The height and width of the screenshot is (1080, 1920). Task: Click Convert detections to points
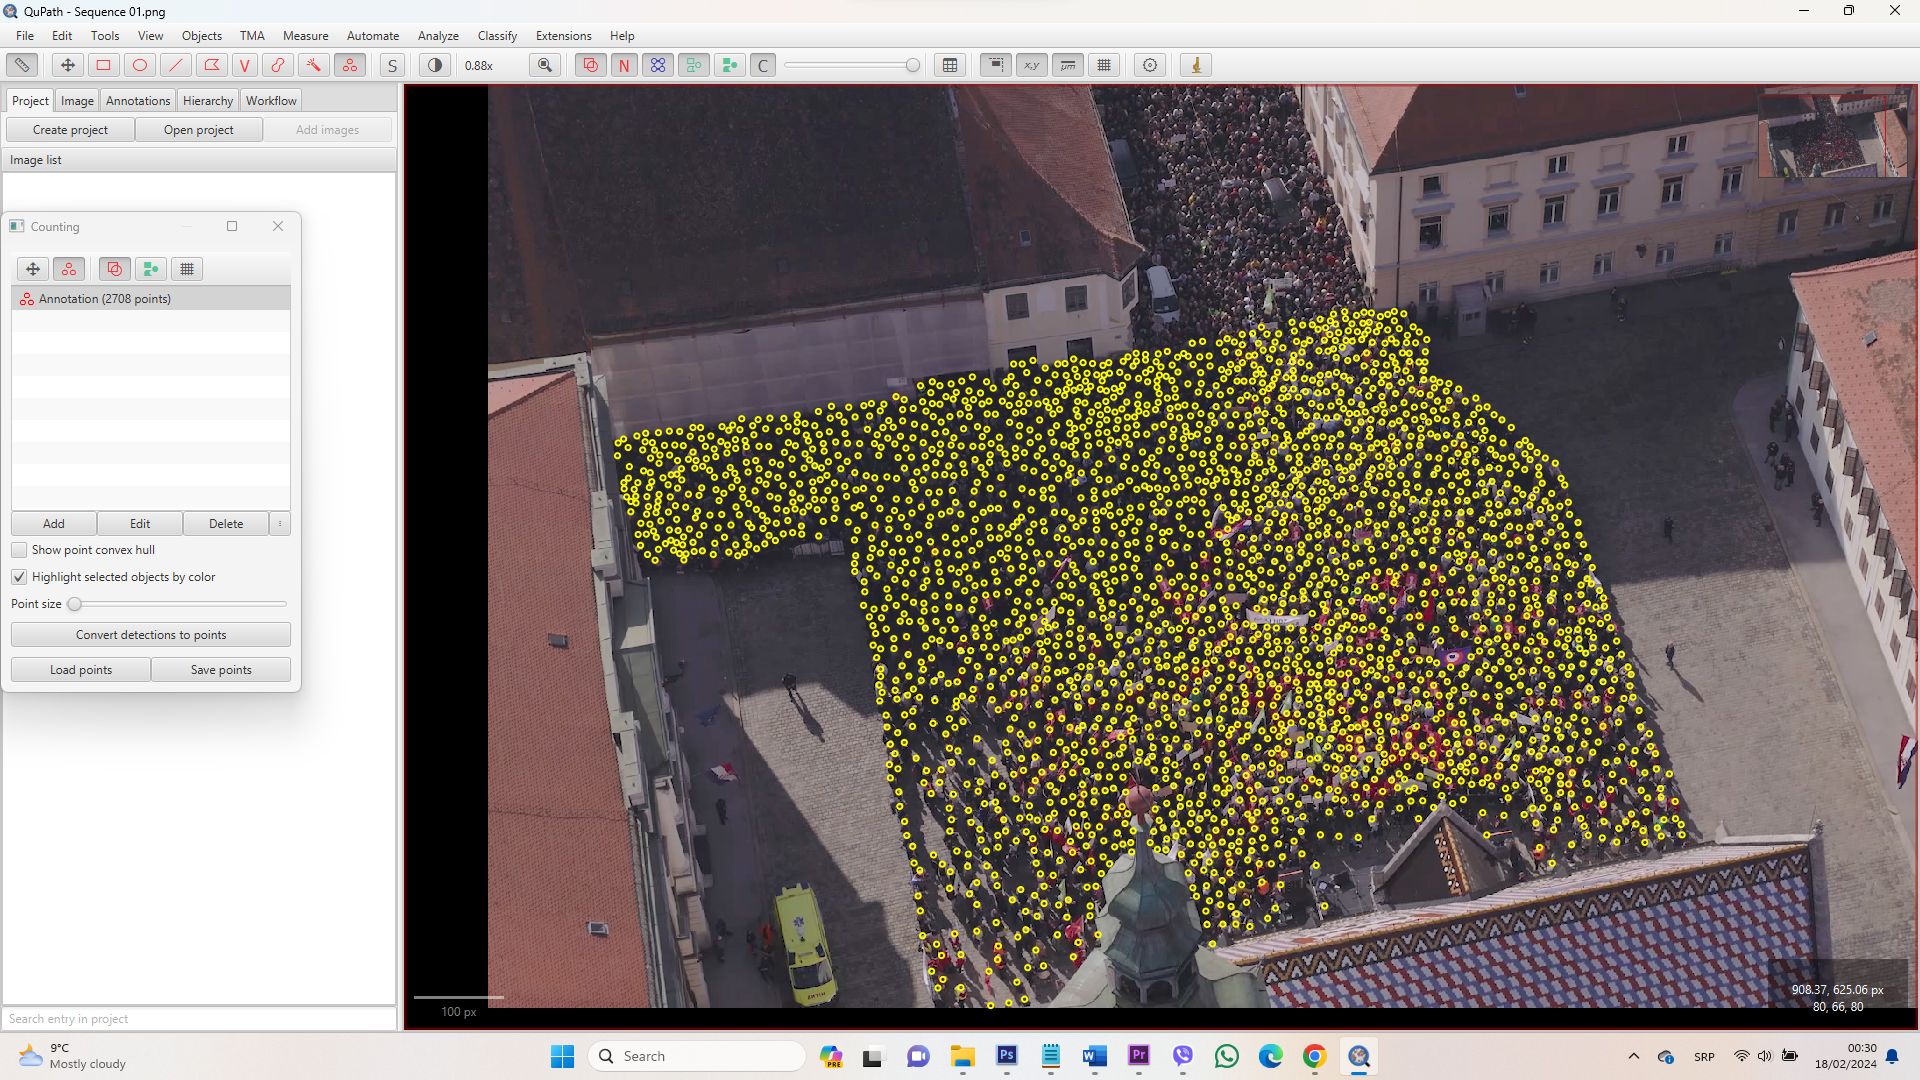151,635
